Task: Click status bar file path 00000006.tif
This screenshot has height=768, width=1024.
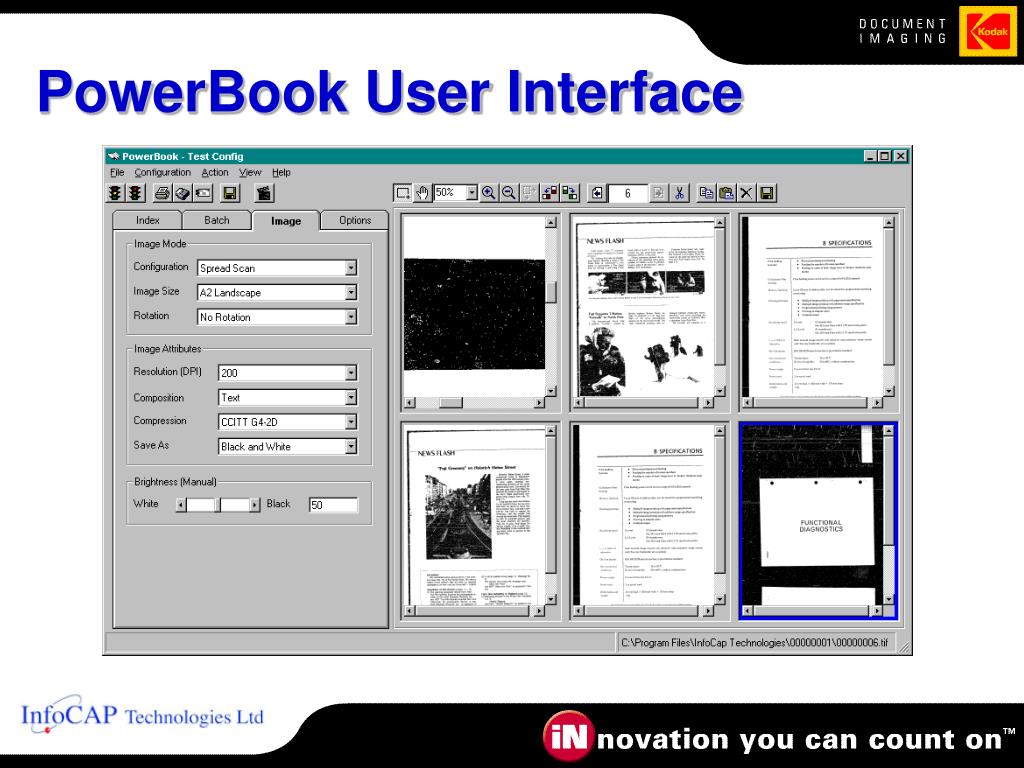Action: pyautogui.click(x=754, y=643)
